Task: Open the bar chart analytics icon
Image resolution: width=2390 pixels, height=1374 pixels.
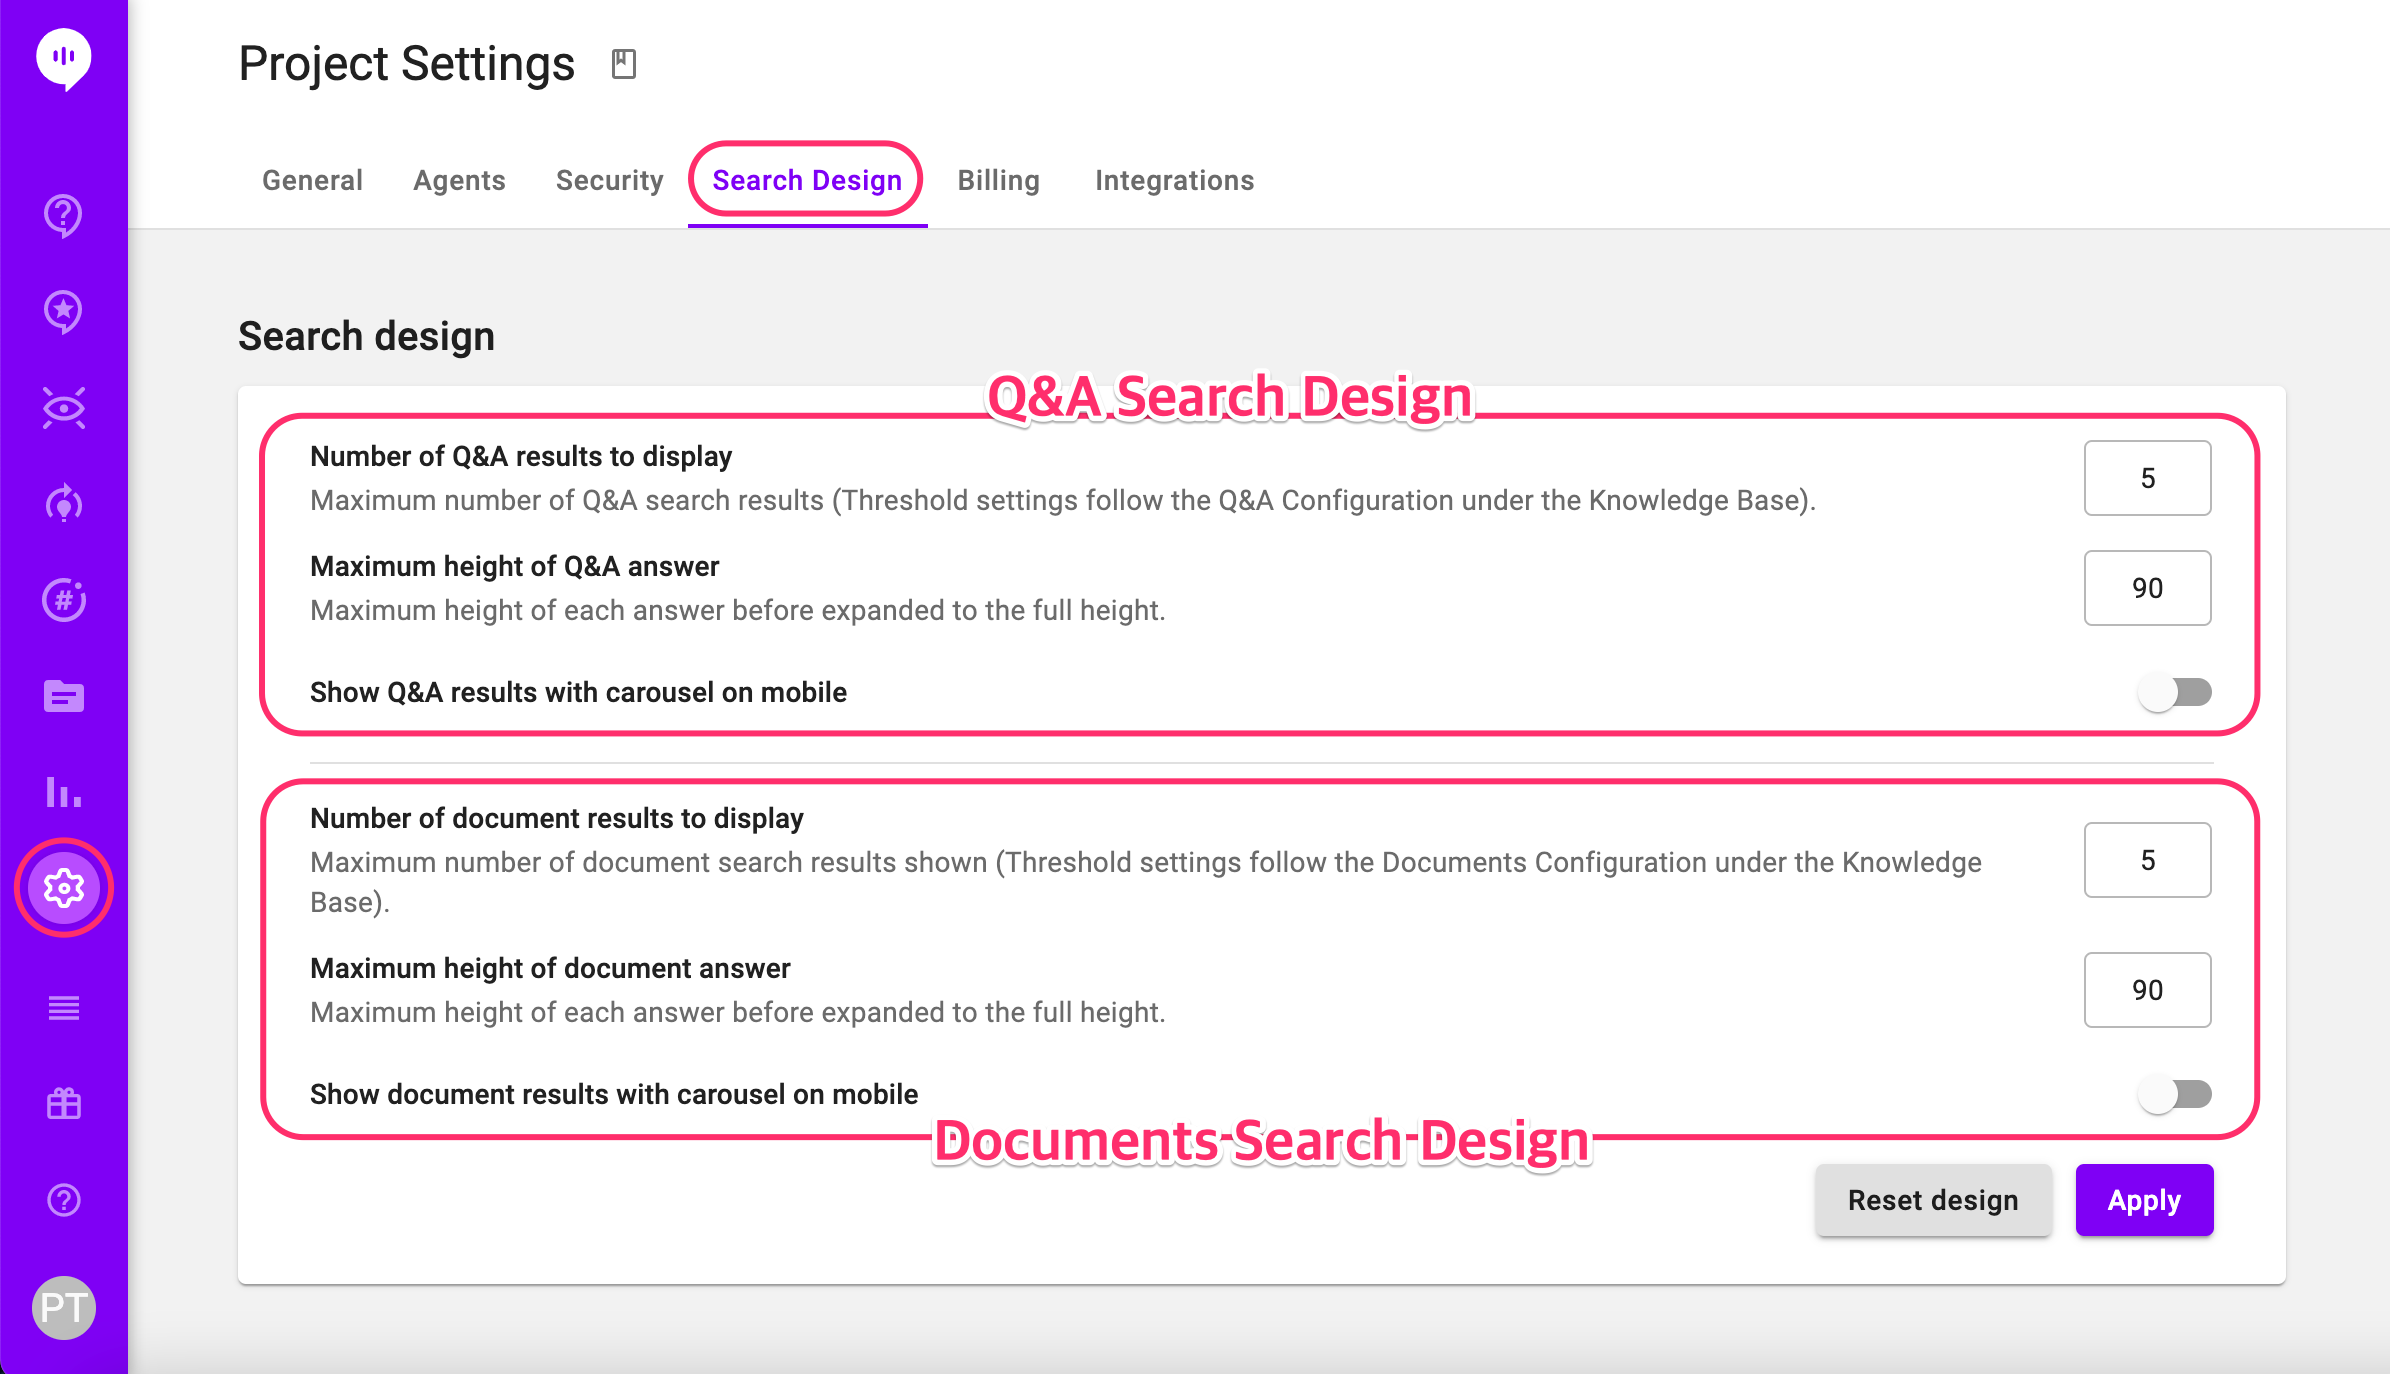Action: (x=63, y=792)
